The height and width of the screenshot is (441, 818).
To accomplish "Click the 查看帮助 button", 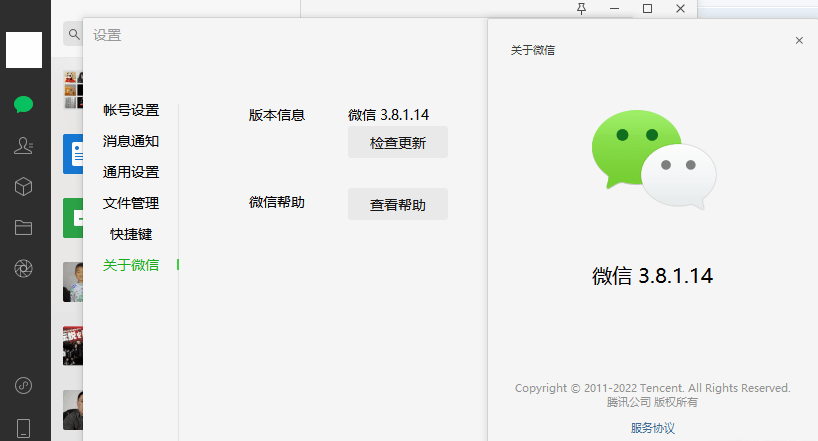I will [x=398, y=204].
